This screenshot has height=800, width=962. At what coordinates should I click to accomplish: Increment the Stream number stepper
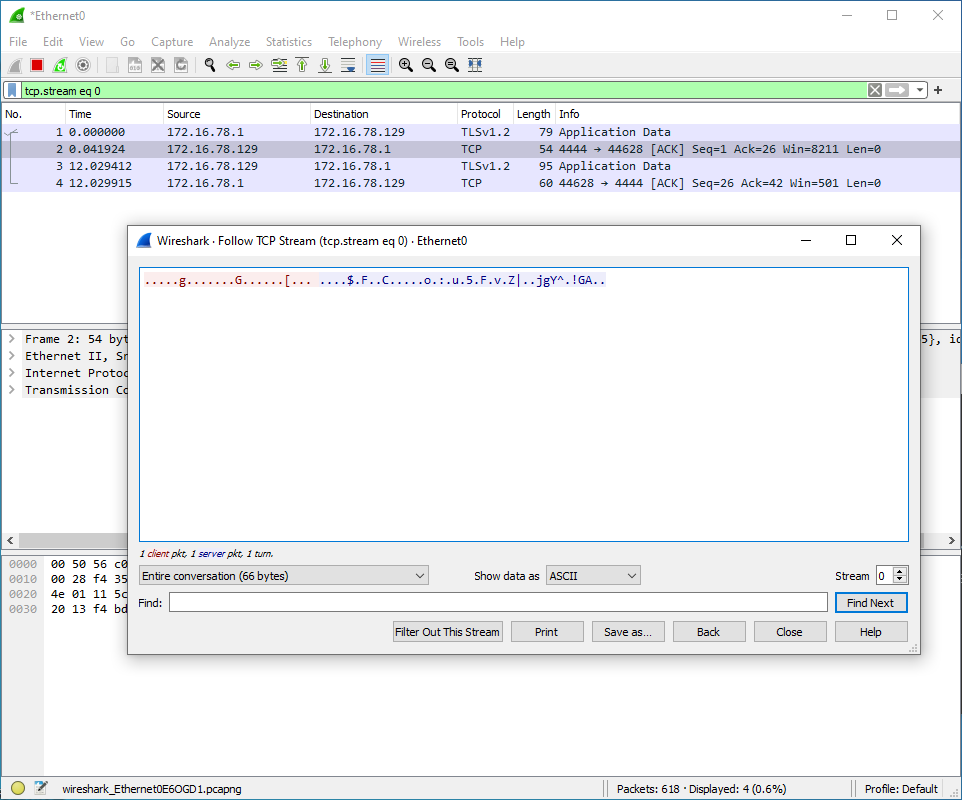pyautogui.click(x=900, y=572)
